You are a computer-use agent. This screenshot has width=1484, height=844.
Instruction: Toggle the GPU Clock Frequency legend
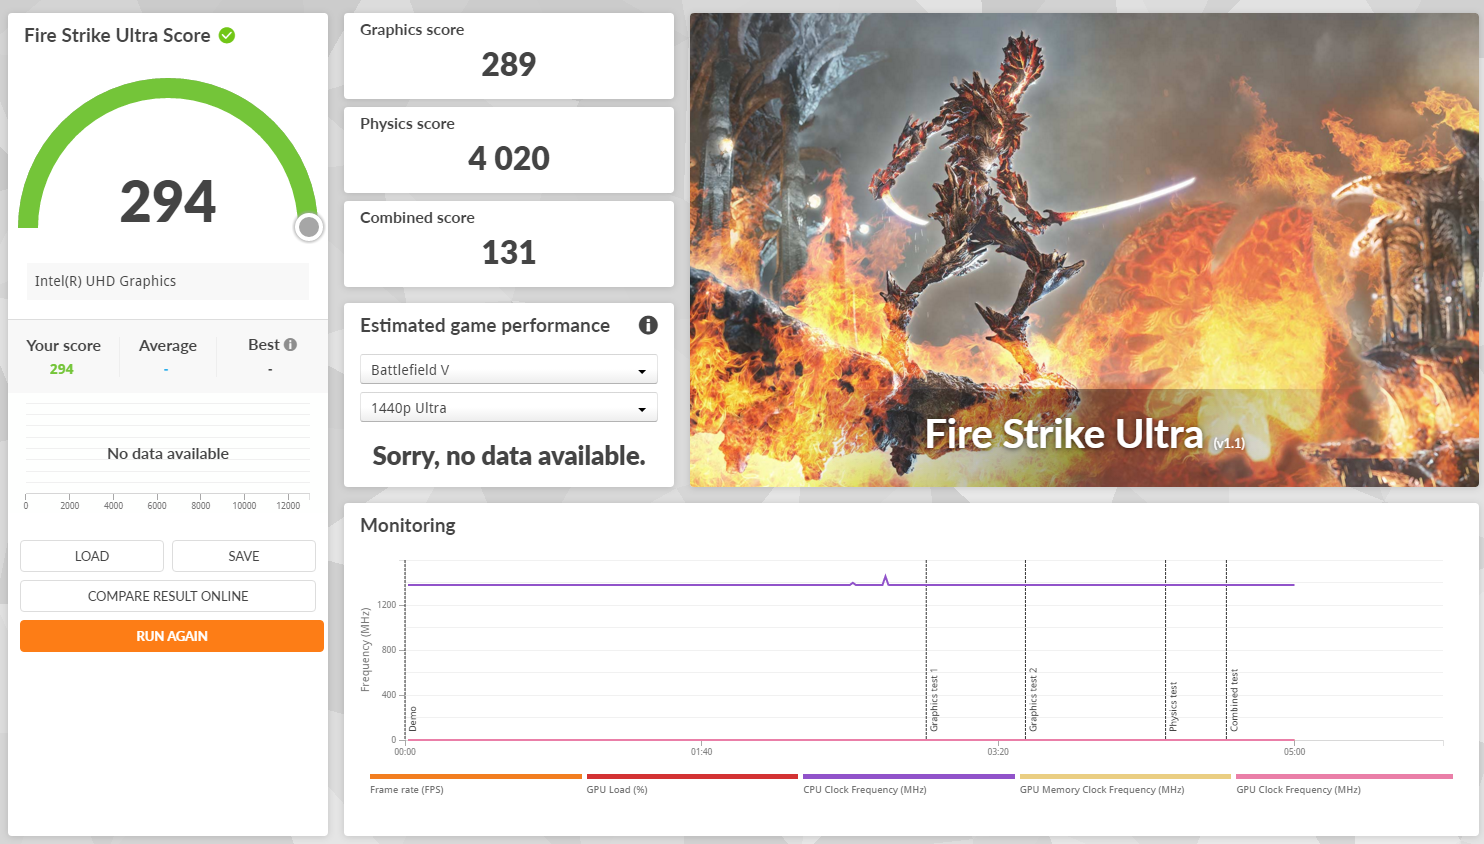[x=1344, y=784]
